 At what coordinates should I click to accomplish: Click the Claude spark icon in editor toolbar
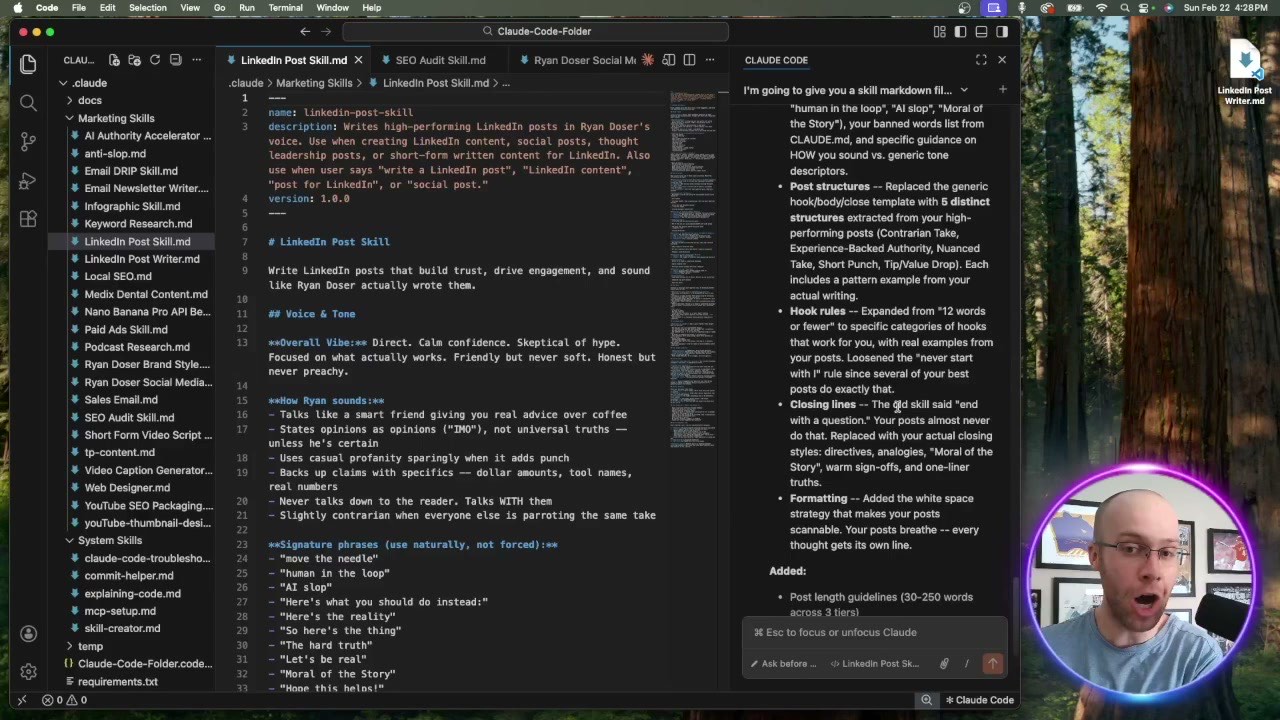[x=648, y=60]
